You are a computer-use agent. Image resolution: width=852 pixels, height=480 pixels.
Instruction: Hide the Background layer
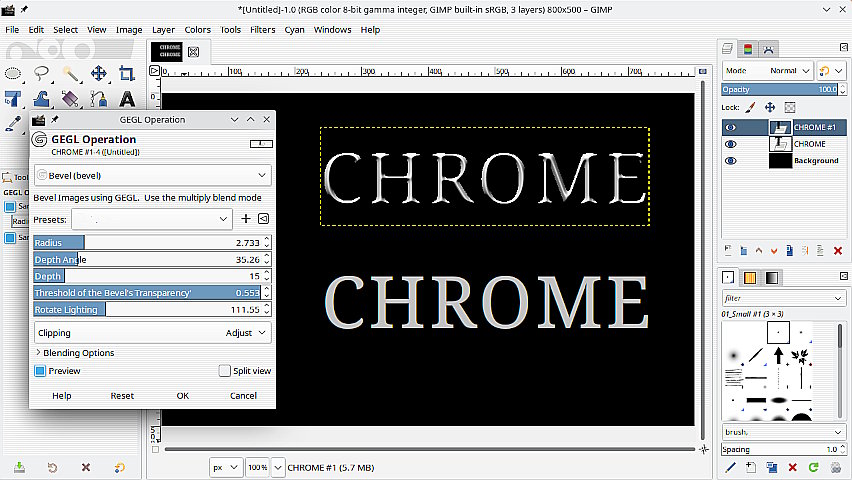point(730,161)
